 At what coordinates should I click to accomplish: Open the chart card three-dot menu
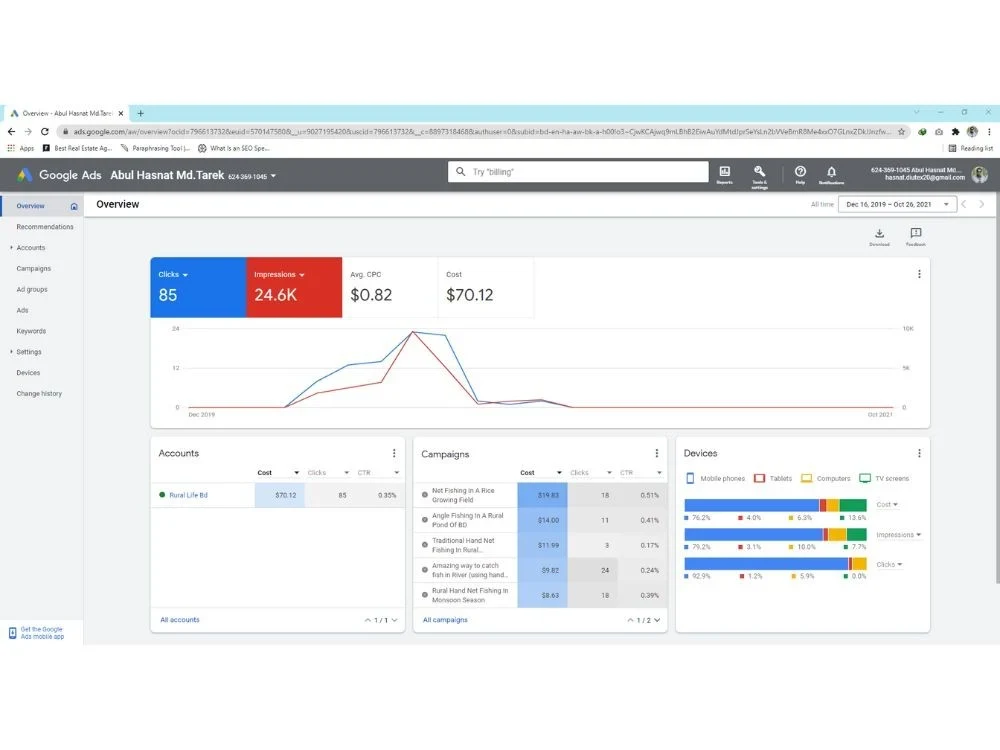pyautogui.click(x=919, y=274)
